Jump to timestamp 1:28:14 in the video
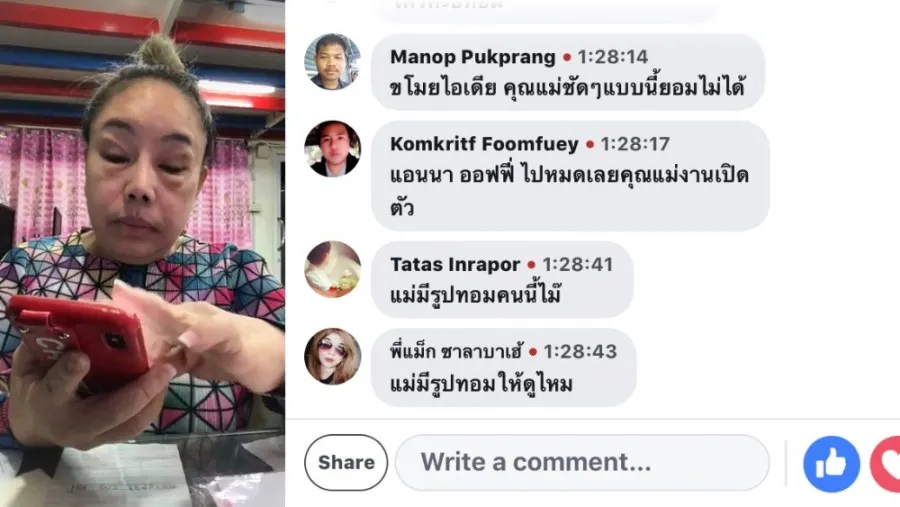 612,57
